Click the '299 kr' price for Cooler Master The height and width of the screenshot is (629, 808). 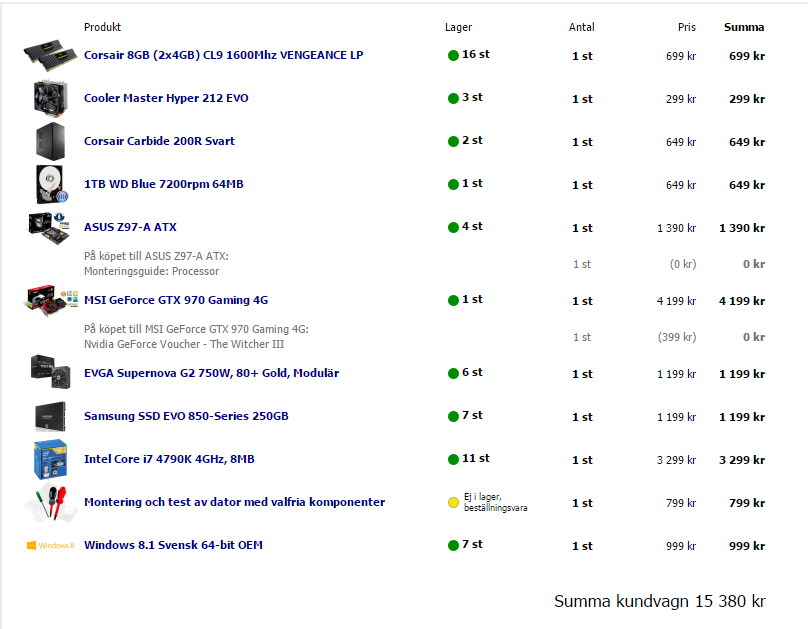coord(681,99)
